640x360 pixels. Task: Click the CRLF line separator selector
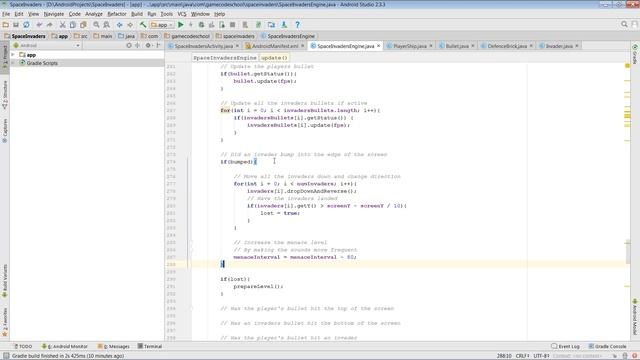[x=522, y=356]
